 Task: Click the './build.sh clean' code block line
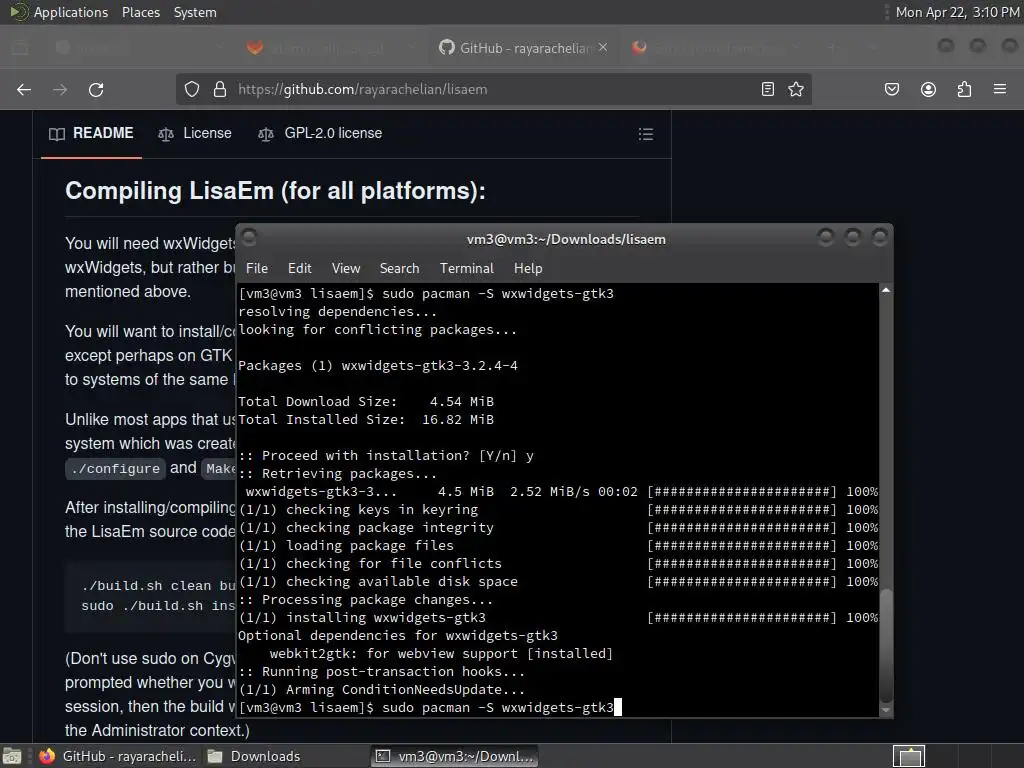(157, 585)
